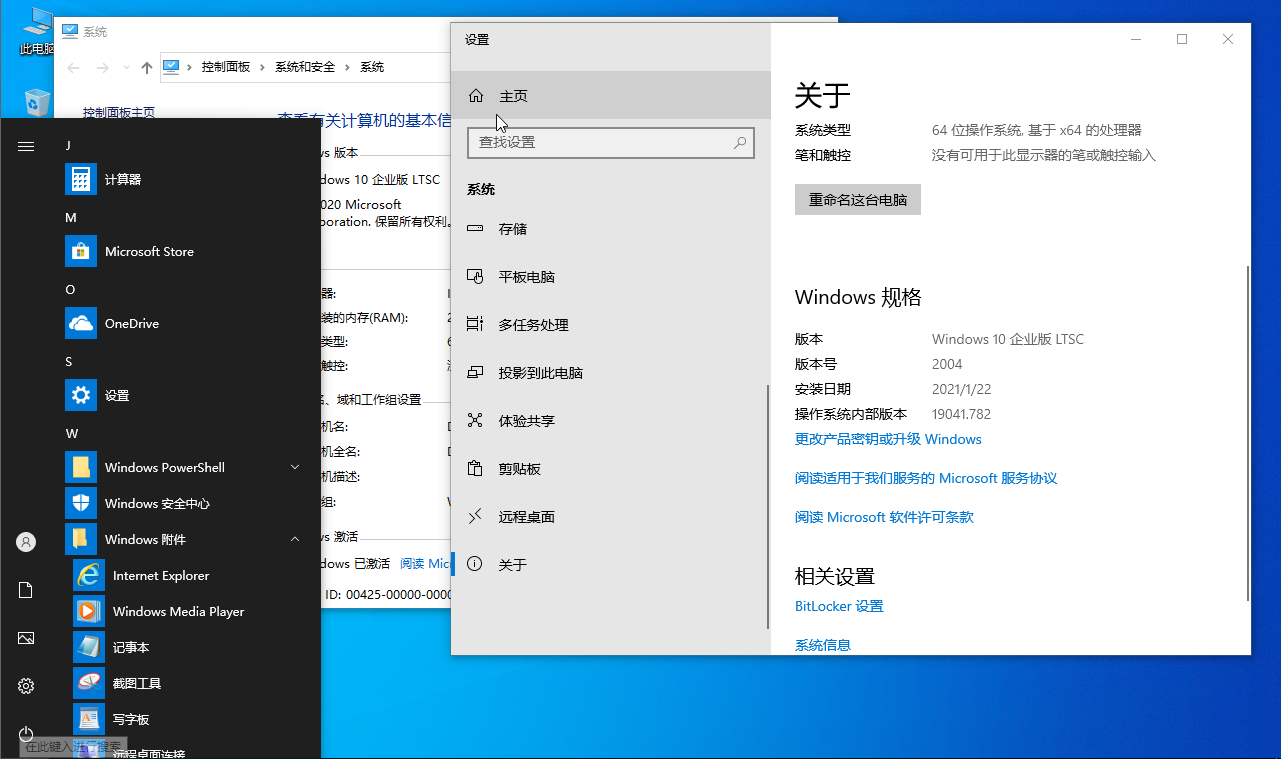Expand 系统和安全 breadcrumb chevron

click(x=348, y=67)
